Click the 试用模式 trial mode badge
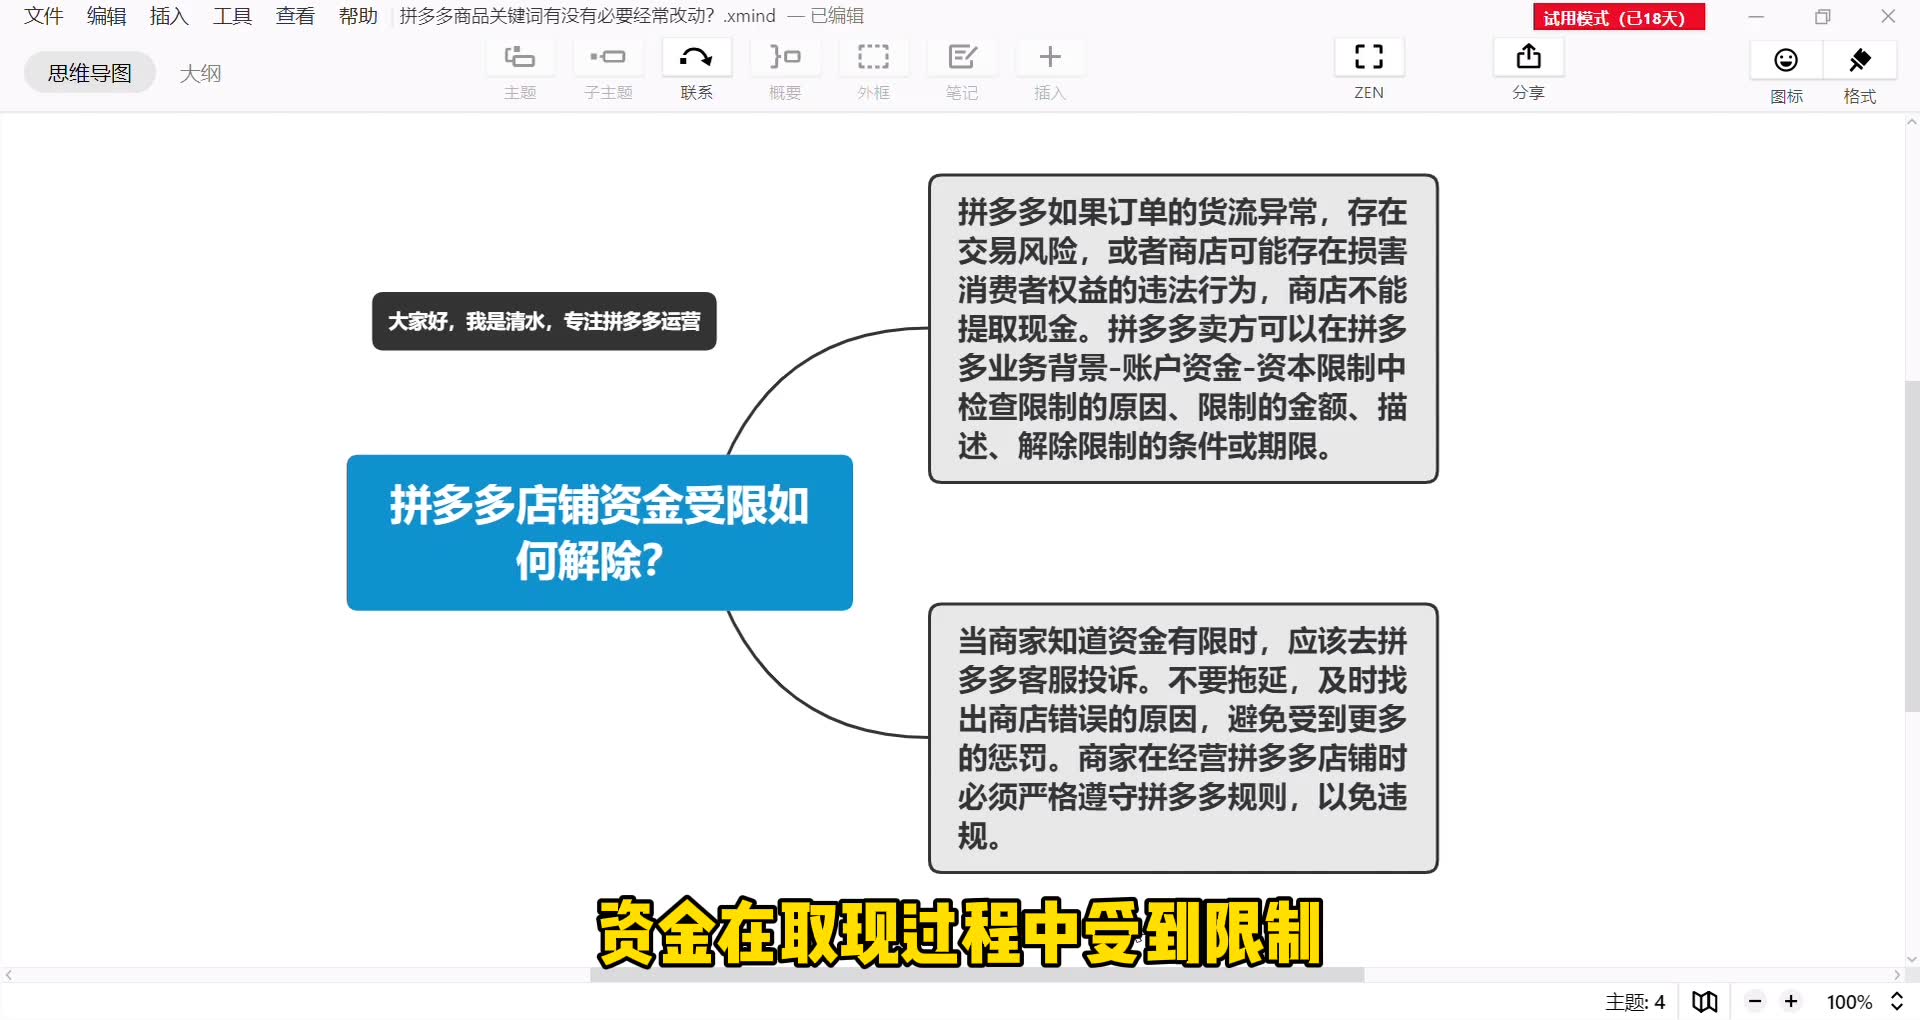Image resolution: width=1920 pixels, height=1020 pixels. 1618,17
